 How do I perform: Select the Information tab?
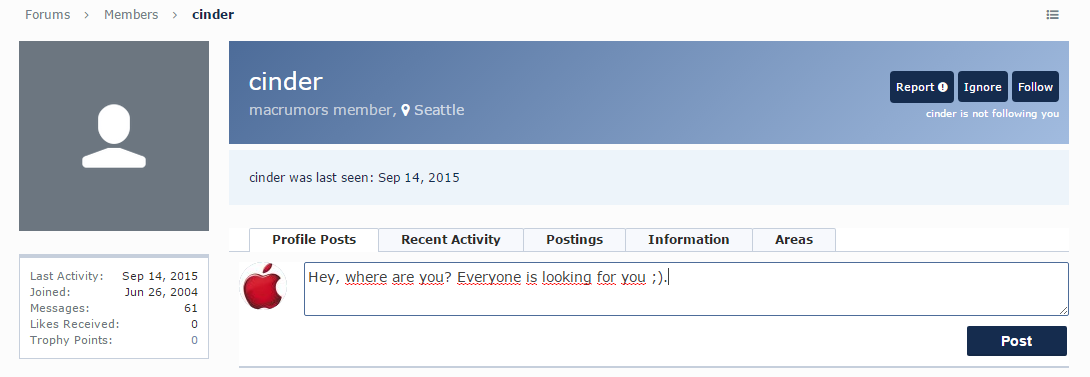689,240
